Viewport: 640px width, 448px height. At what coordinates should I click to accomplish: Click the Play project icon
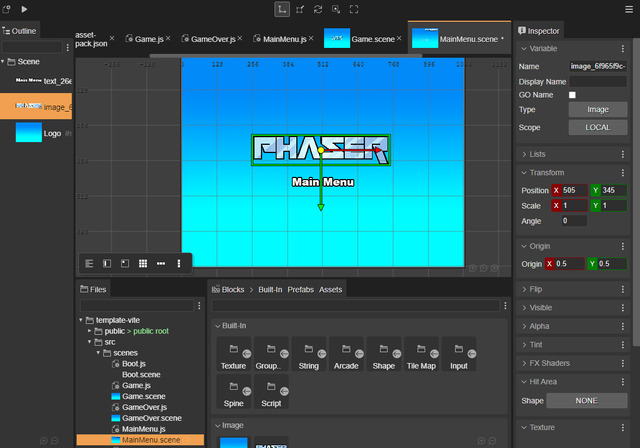(x=24, y=9)
